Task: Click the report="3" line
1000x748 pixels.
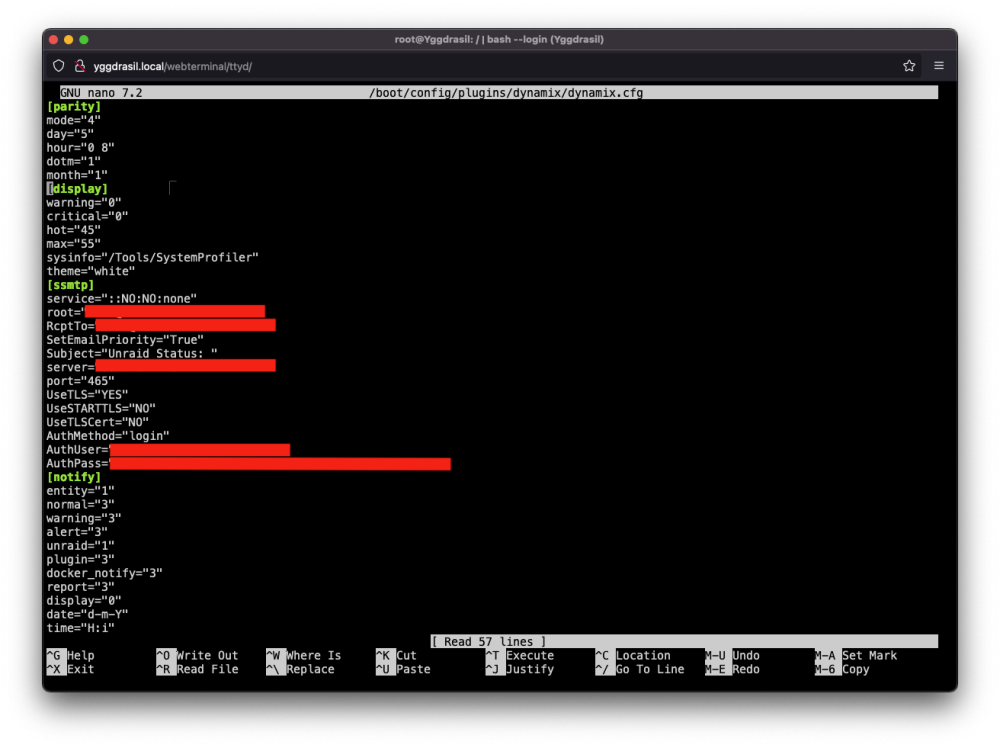Action: point(80,587)
